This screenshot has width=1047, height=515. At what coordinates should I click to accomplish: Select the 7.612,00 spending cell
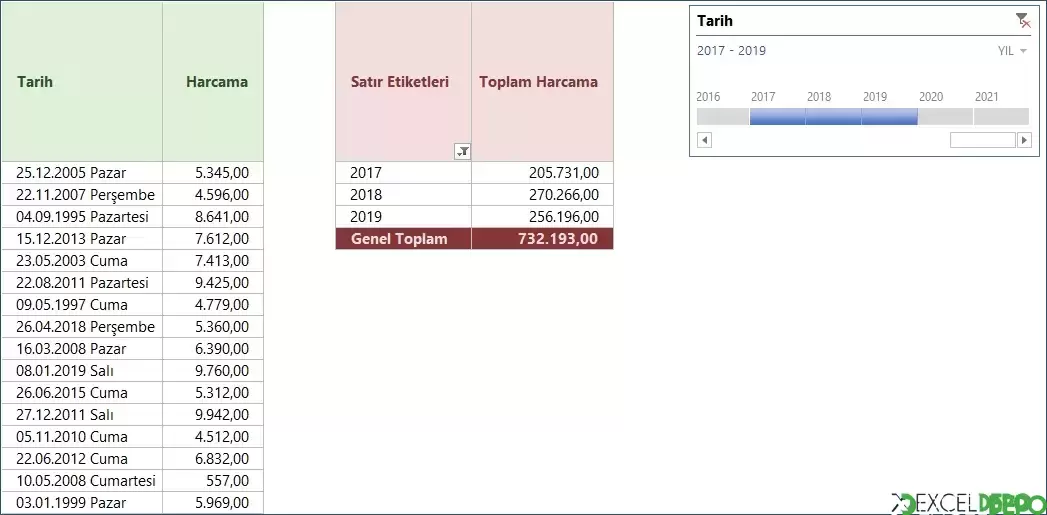[213, 239]
